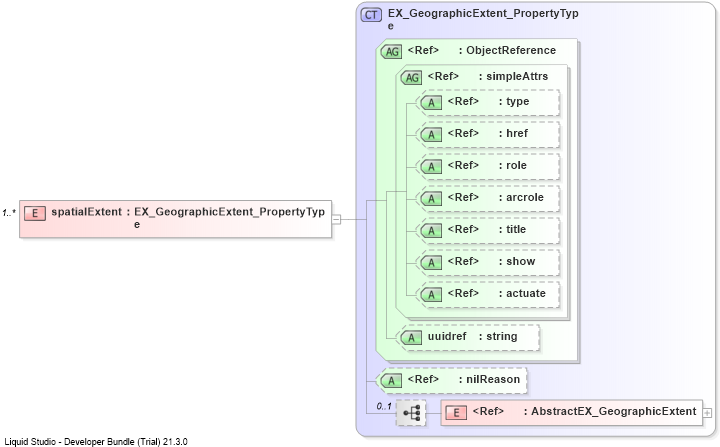Select ': simpleAttrs' attribute group label
Image resolution: width=720 pixels, height=447 pixels.
point(513,77)
